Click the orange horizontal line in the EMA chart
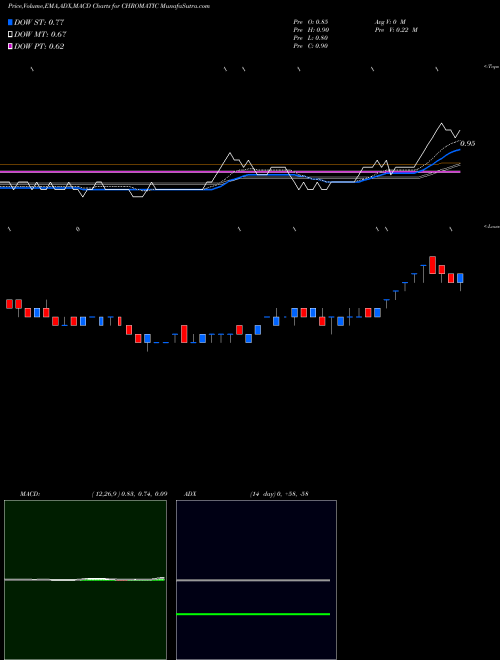The height and width of the screenshot is (660, 500). pyautogui.click(x=230, y=164)
